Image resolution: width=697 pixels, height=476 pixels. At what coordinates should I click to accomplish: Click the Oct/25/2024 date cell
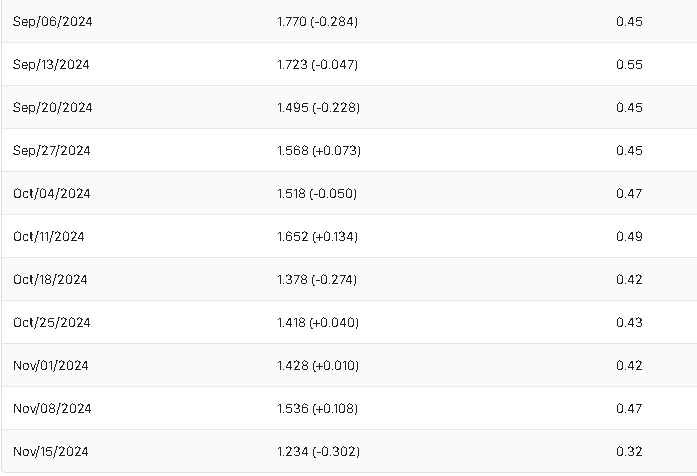point(52,322)
